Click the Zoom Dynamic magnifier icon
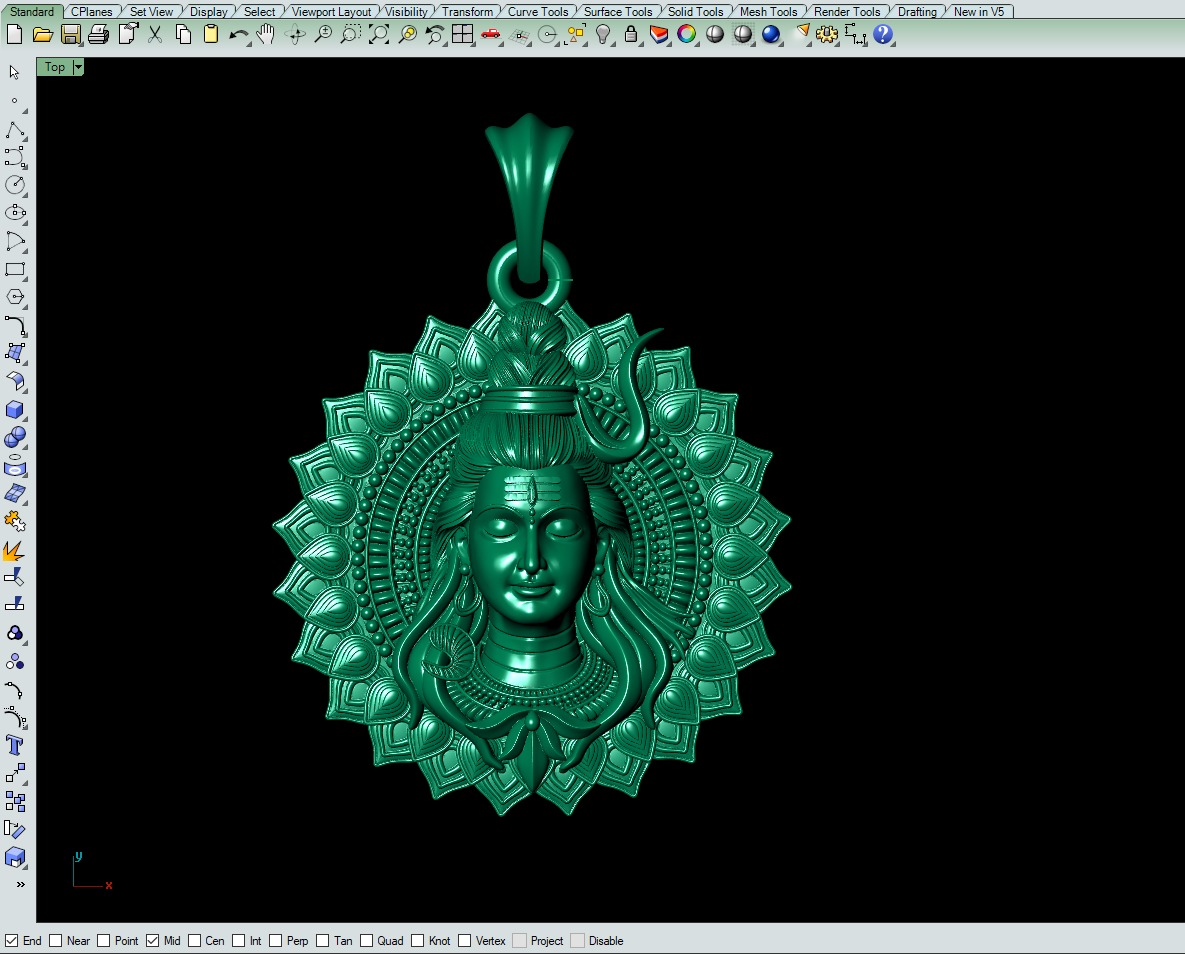 [x=323, y=35]
